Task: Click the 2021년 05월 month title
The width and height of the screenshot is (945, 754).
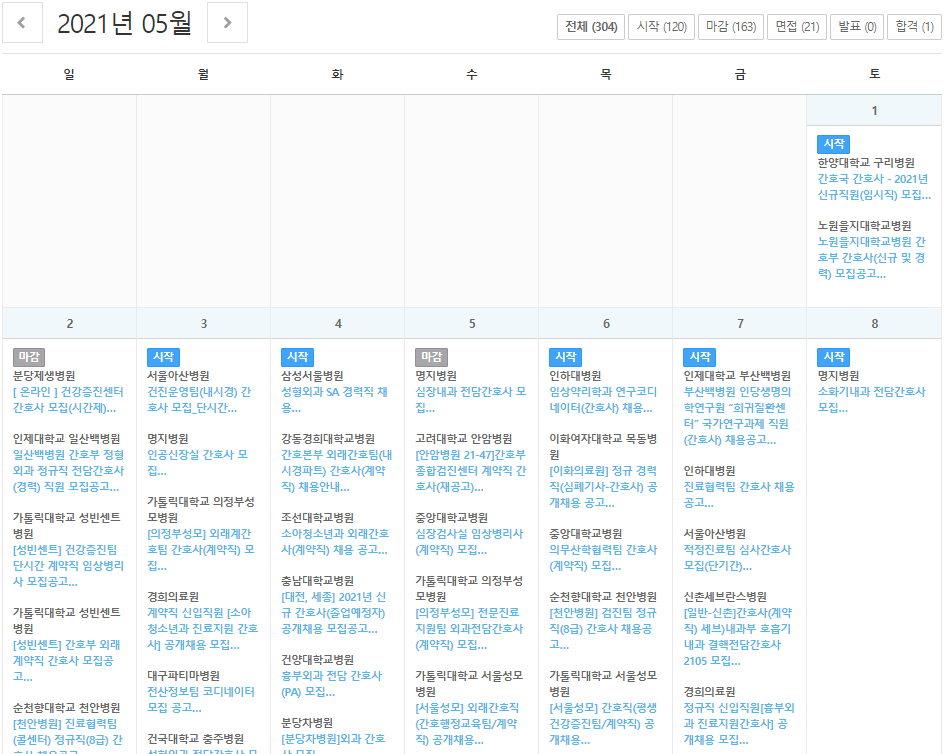Action: (125, 24)
